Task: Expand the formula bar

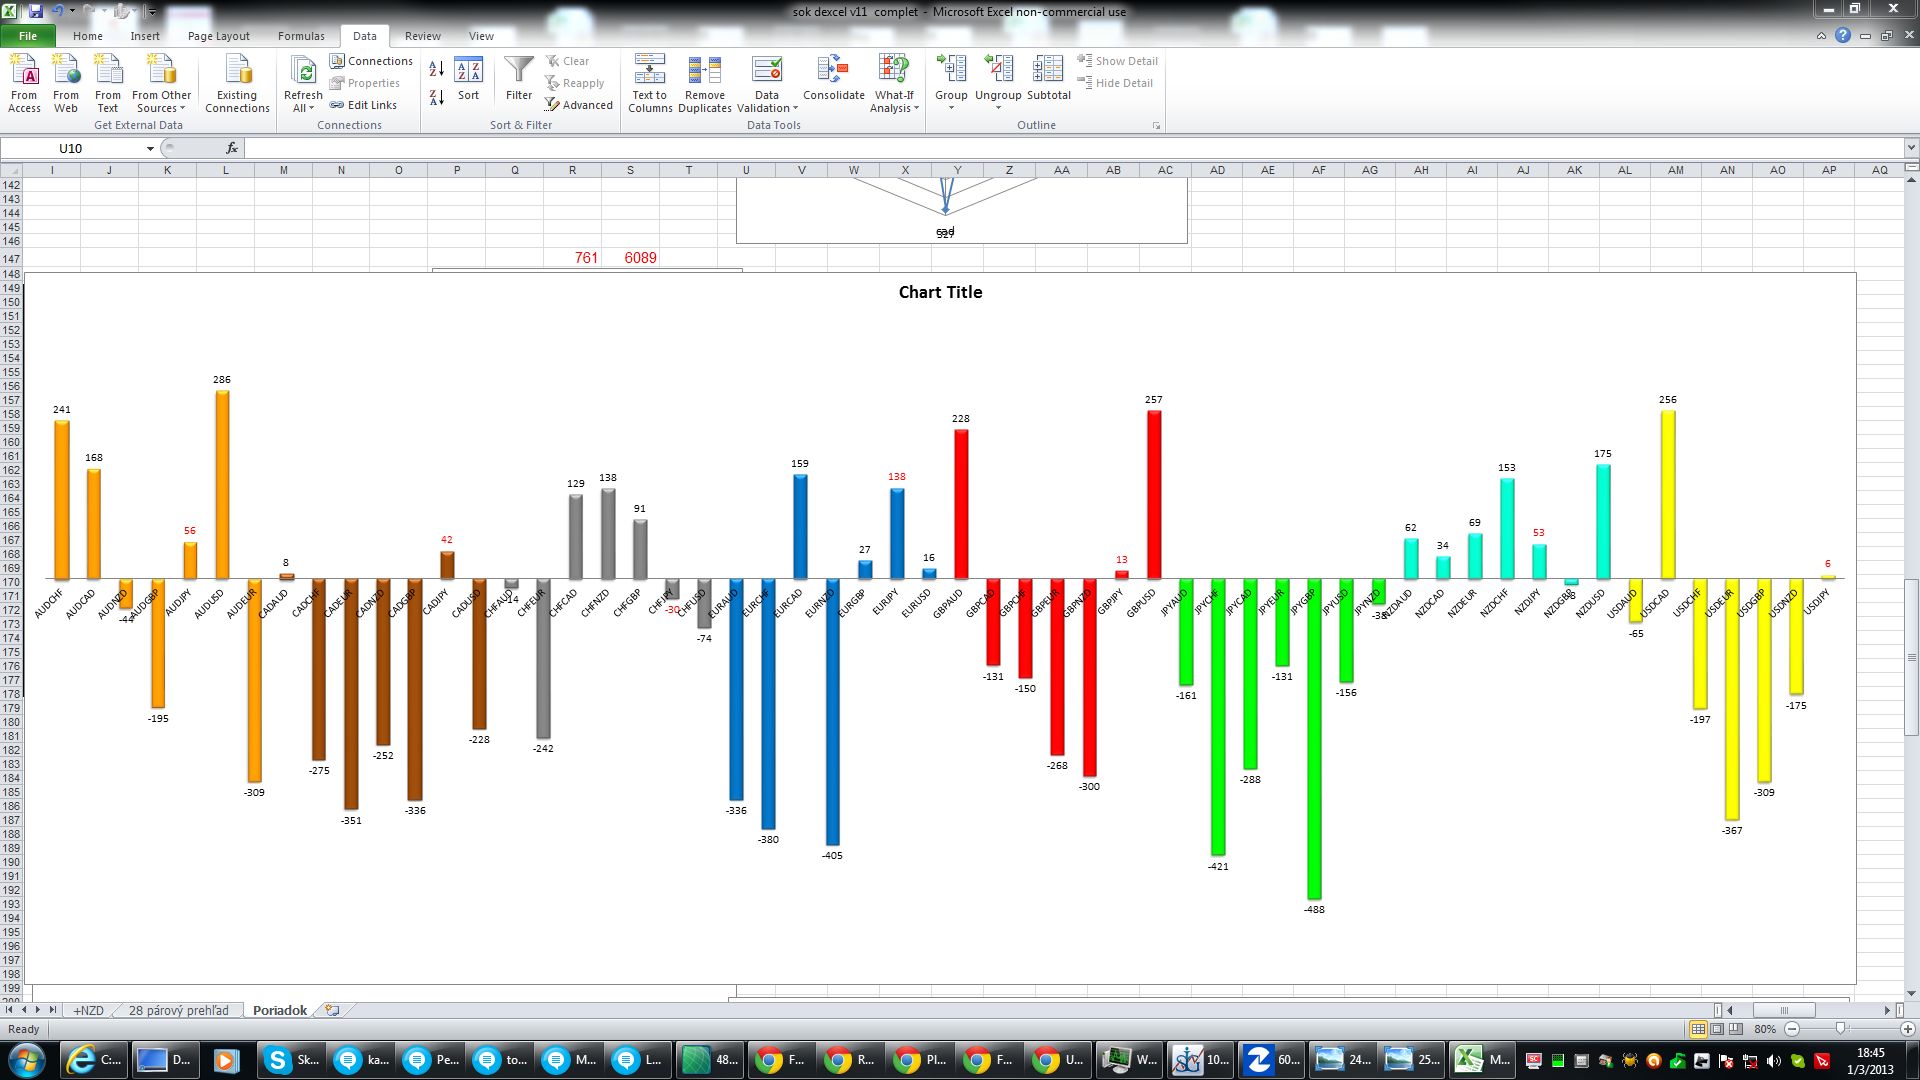Action: coord(1911,148)
